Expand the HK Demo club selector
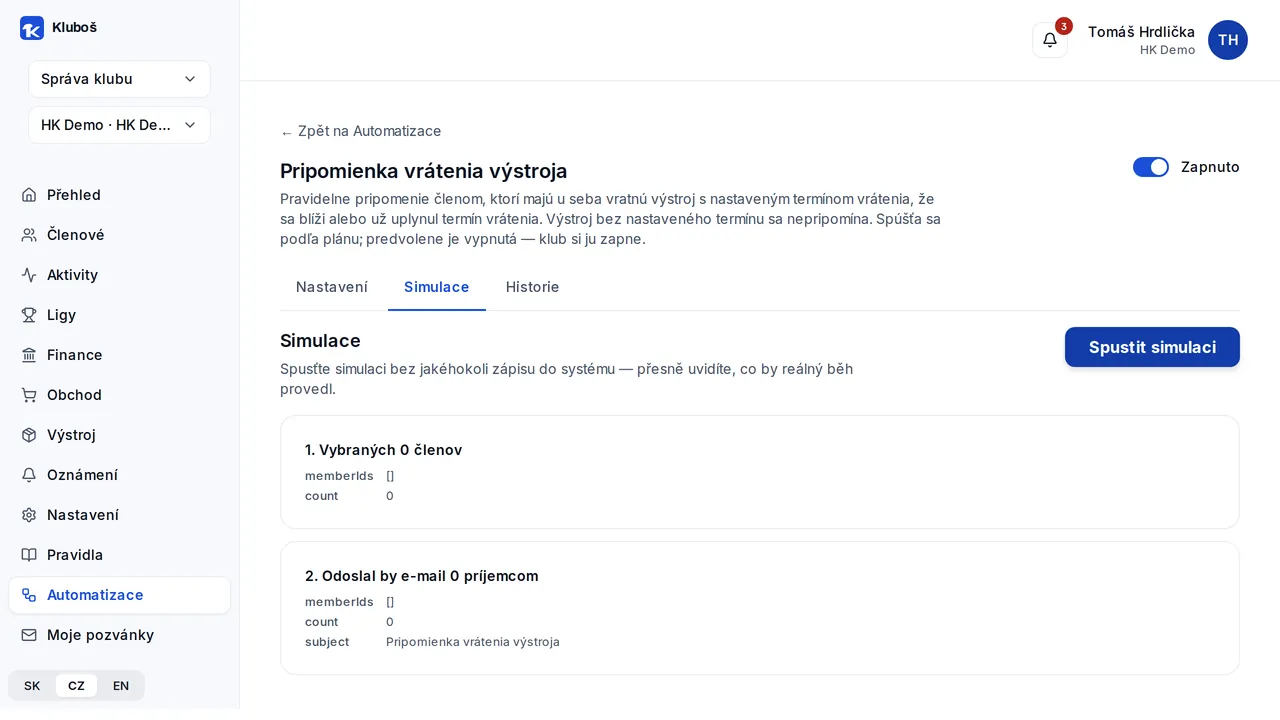1280x720 pixels. pos(119,125)
